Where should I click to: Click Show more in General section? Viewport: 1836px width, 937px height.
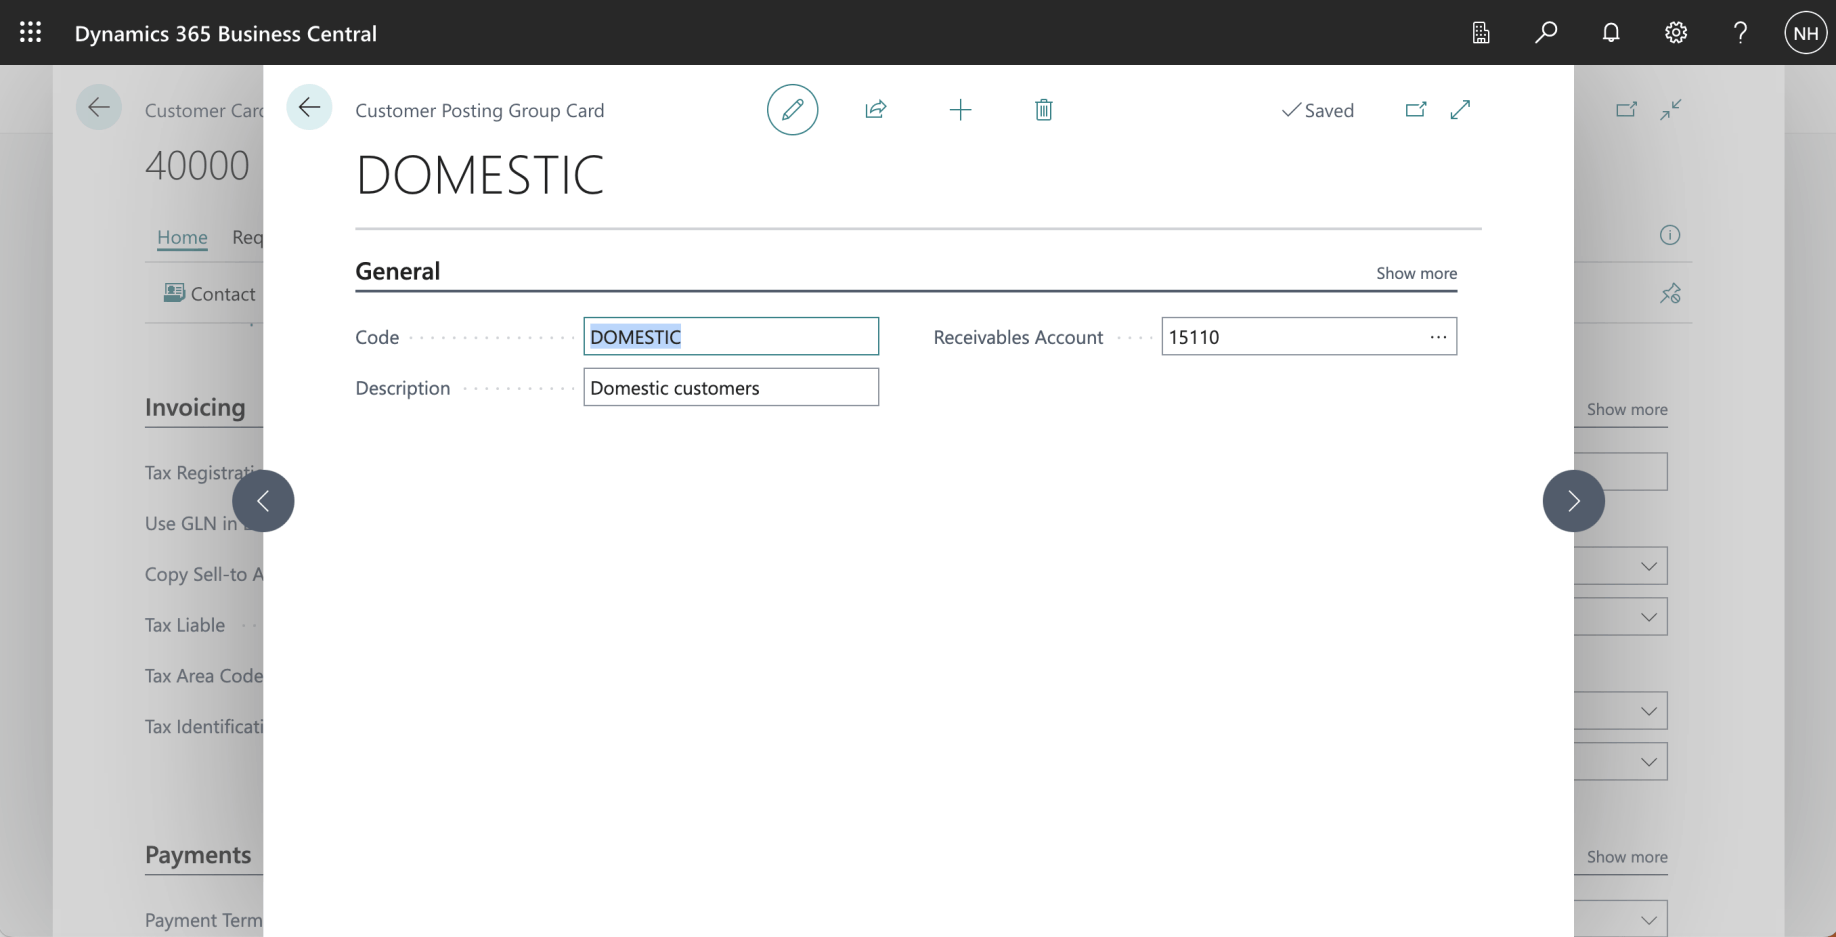pos(1416,273)
